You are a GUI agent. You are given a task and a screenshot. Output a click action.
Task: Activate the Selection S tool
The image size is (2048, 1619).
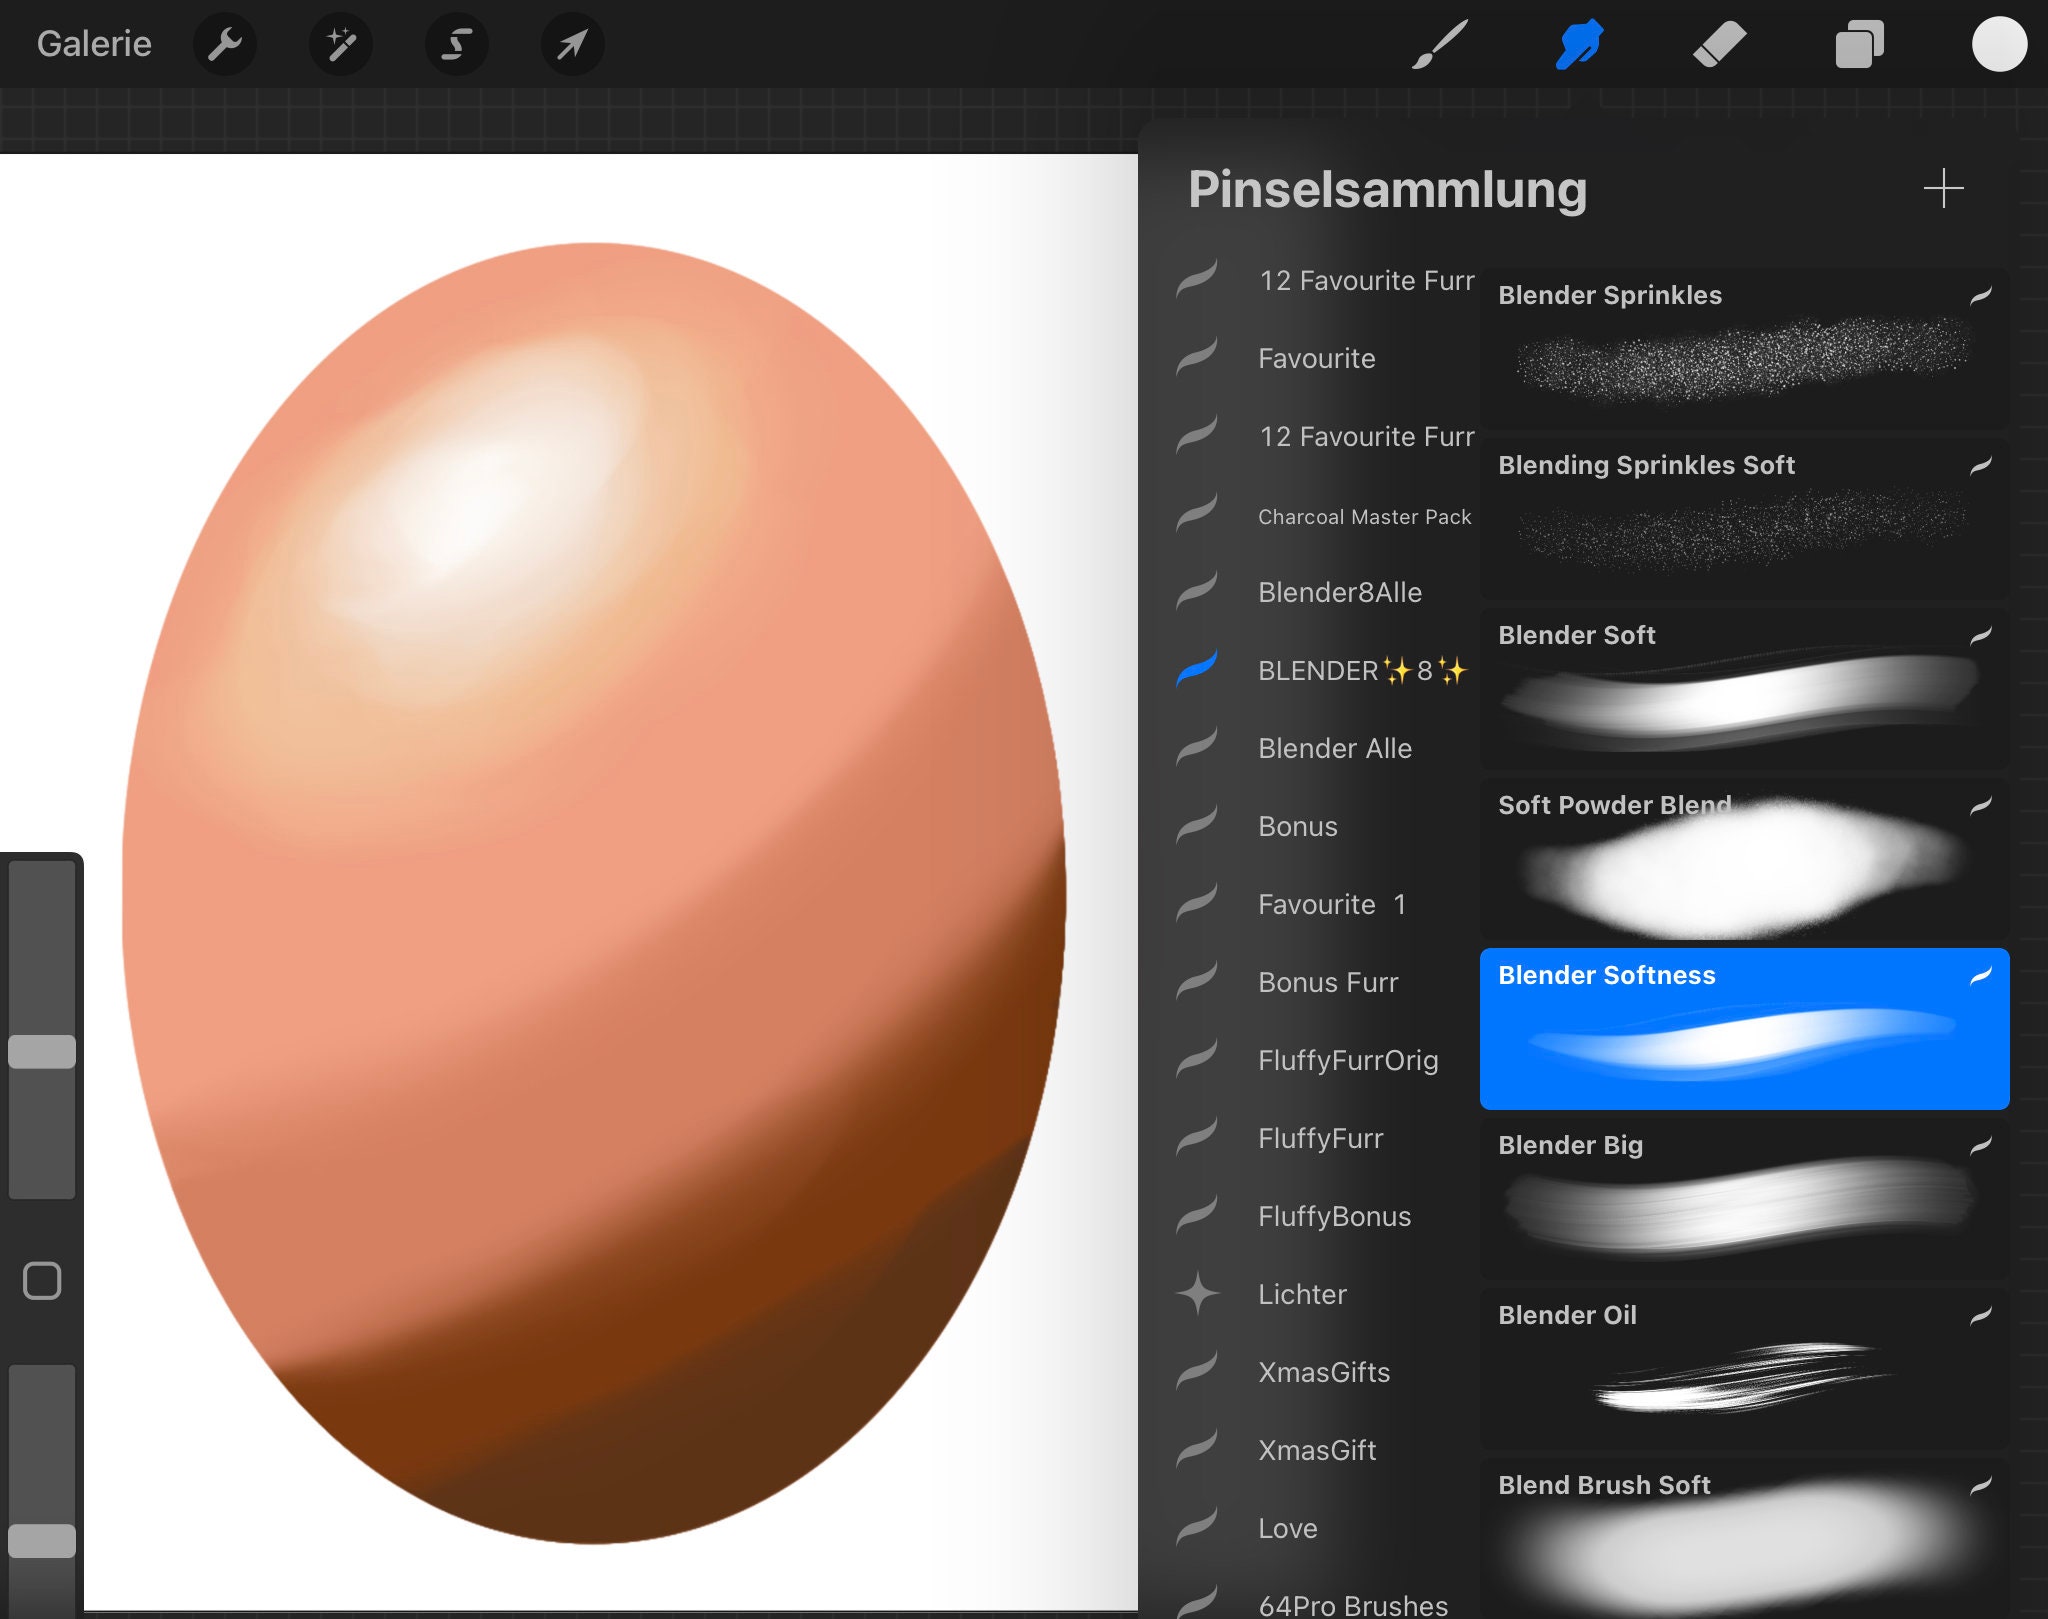(457, 44)
